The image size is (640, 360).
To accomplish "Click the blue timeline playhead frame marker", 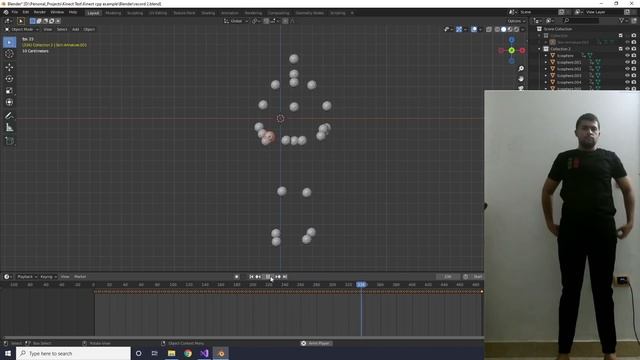I will click(x=361, y=284).
